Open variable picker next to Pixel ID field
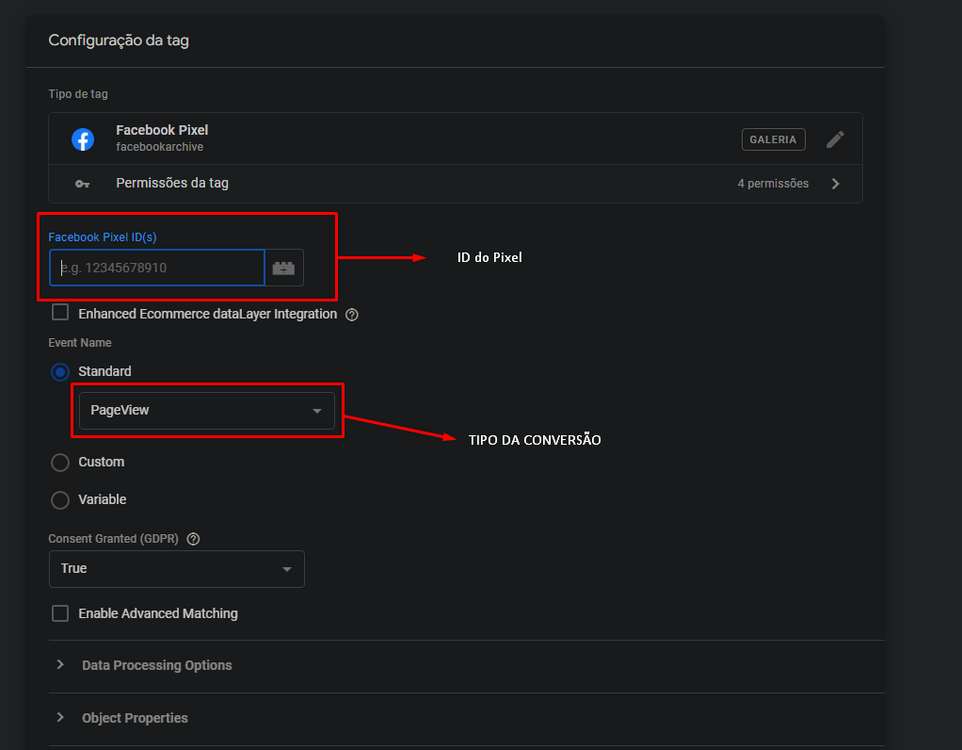962x750 pixels. coord(283,268)
